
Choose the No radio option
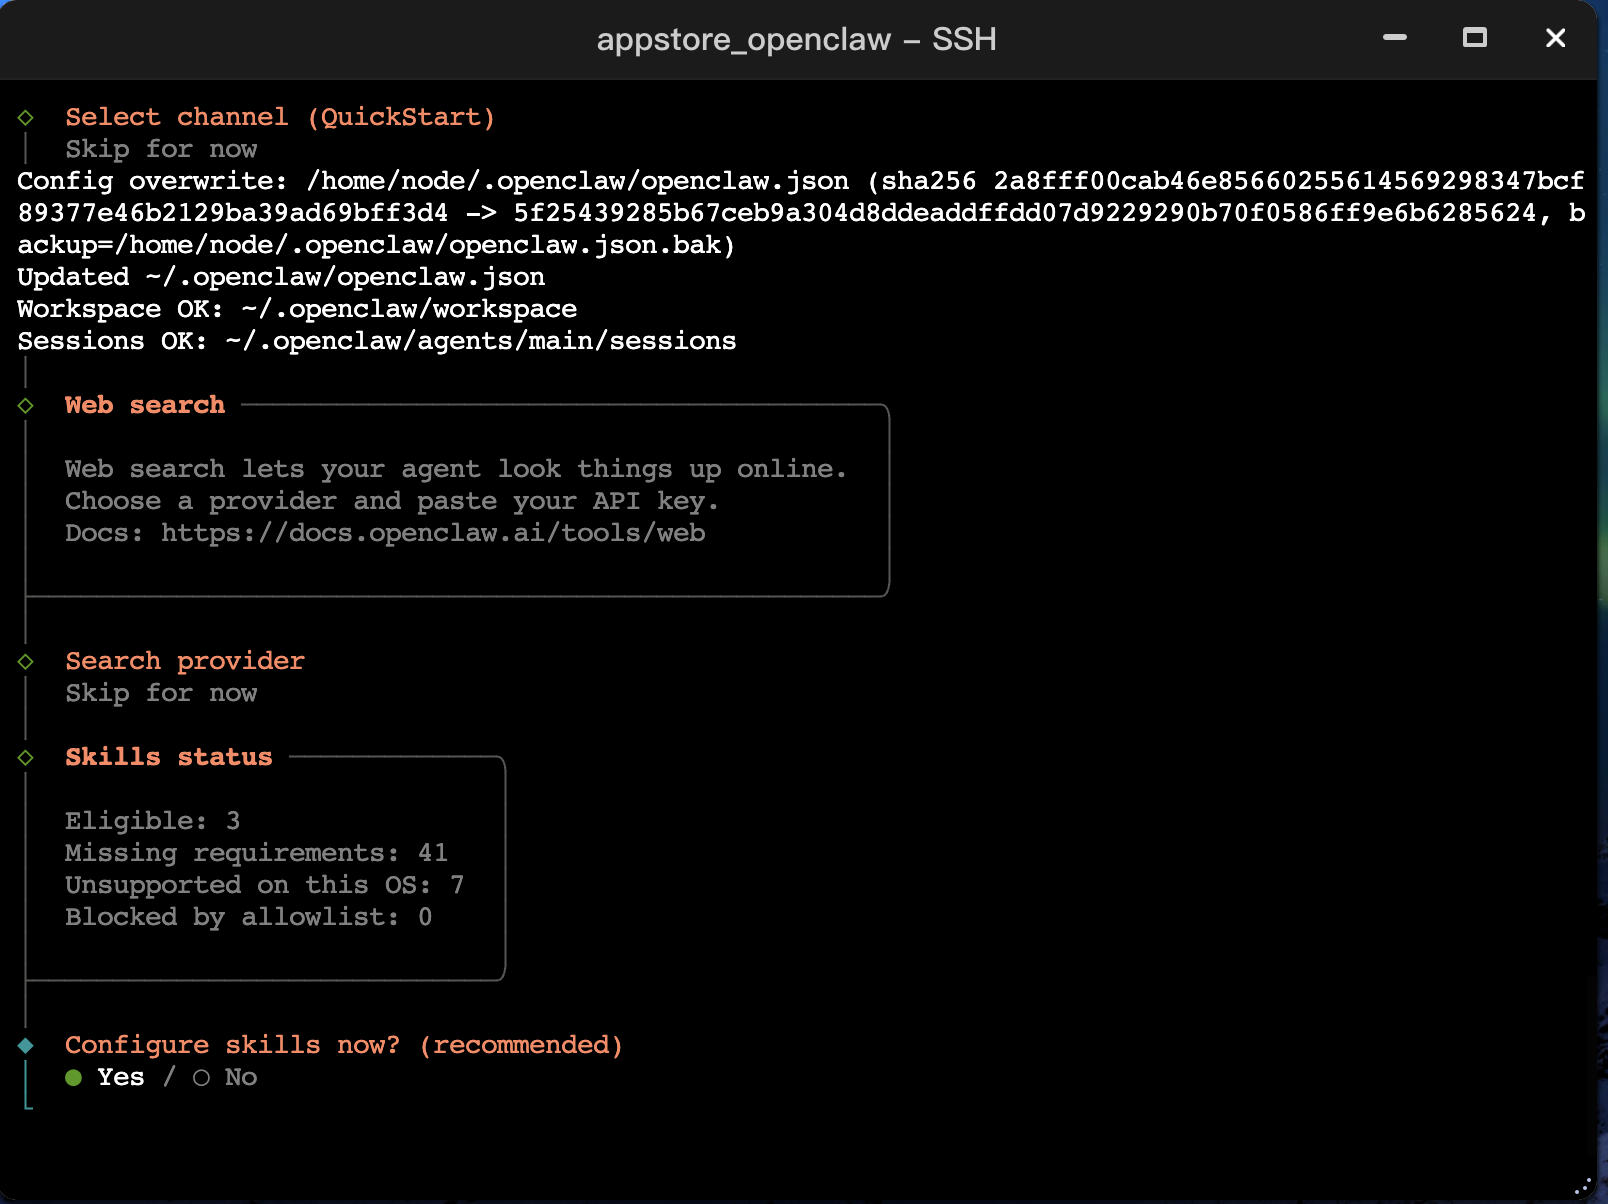pos(202,1077)
